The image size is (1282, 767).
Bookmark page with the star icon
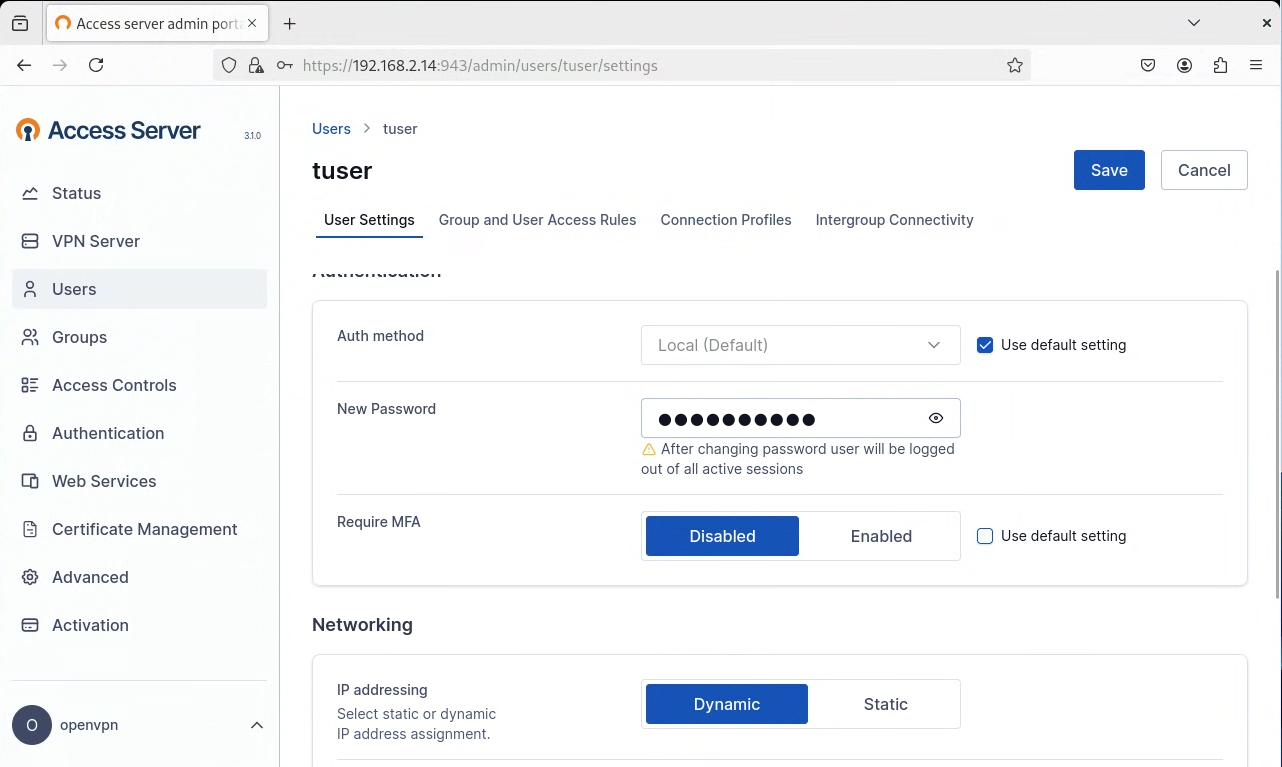tap(1015, 65)
